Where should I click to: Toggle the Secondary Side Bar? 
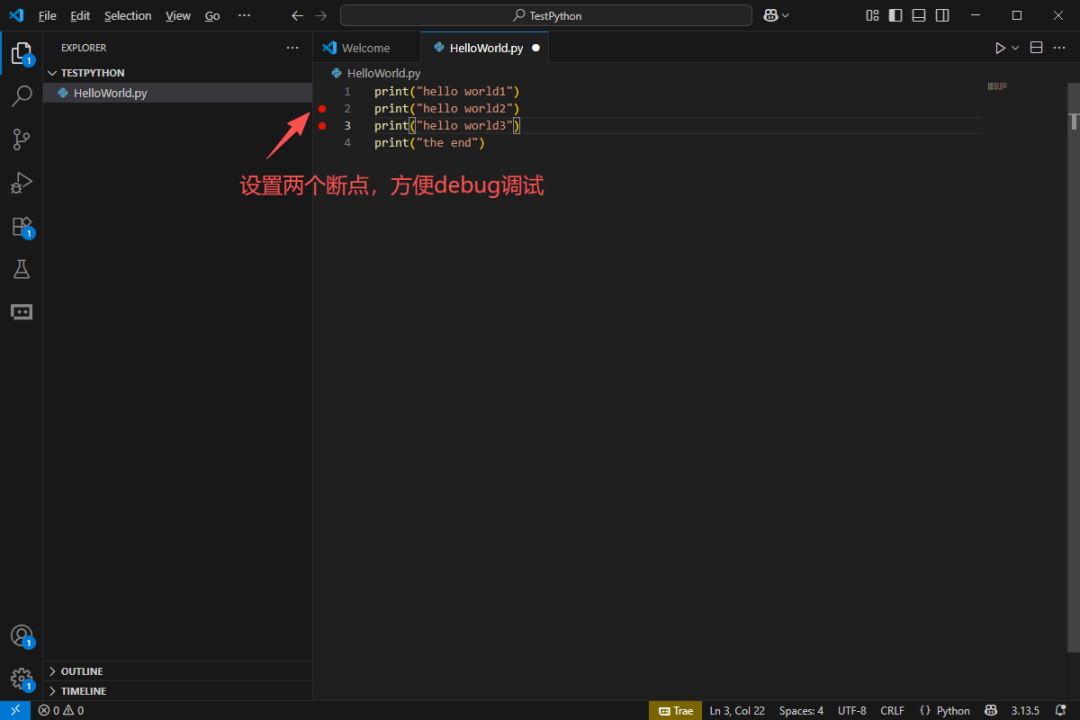pyautogui.click(x=942, y=15)
